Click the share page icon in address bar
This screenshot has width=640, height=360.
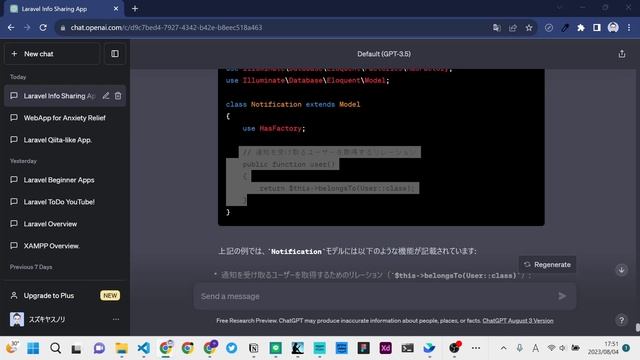(513, 28)
